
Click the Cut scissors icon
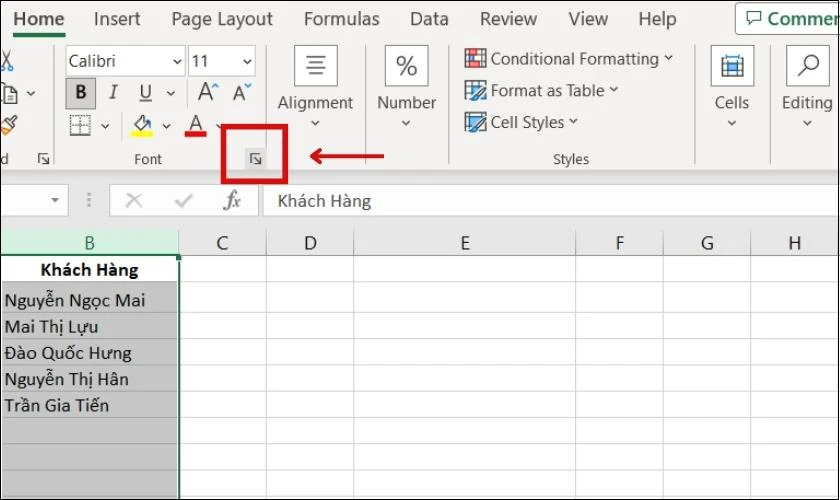point(6,61)
